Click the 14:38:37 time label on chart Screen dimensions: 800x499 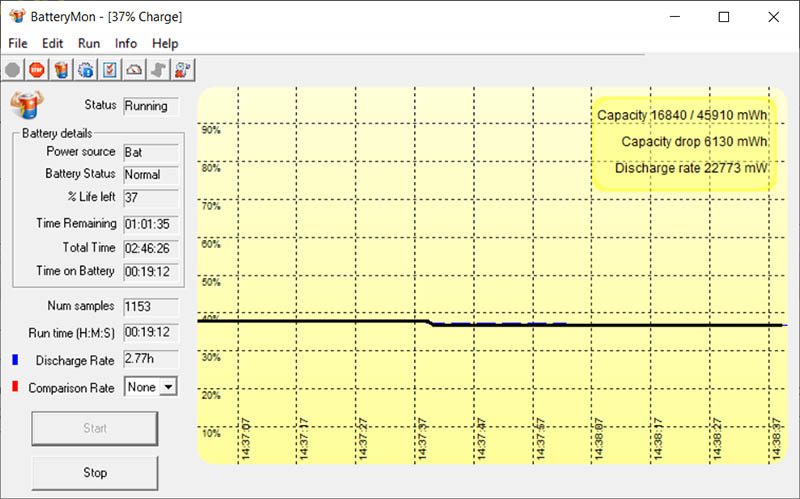(777, 439)
